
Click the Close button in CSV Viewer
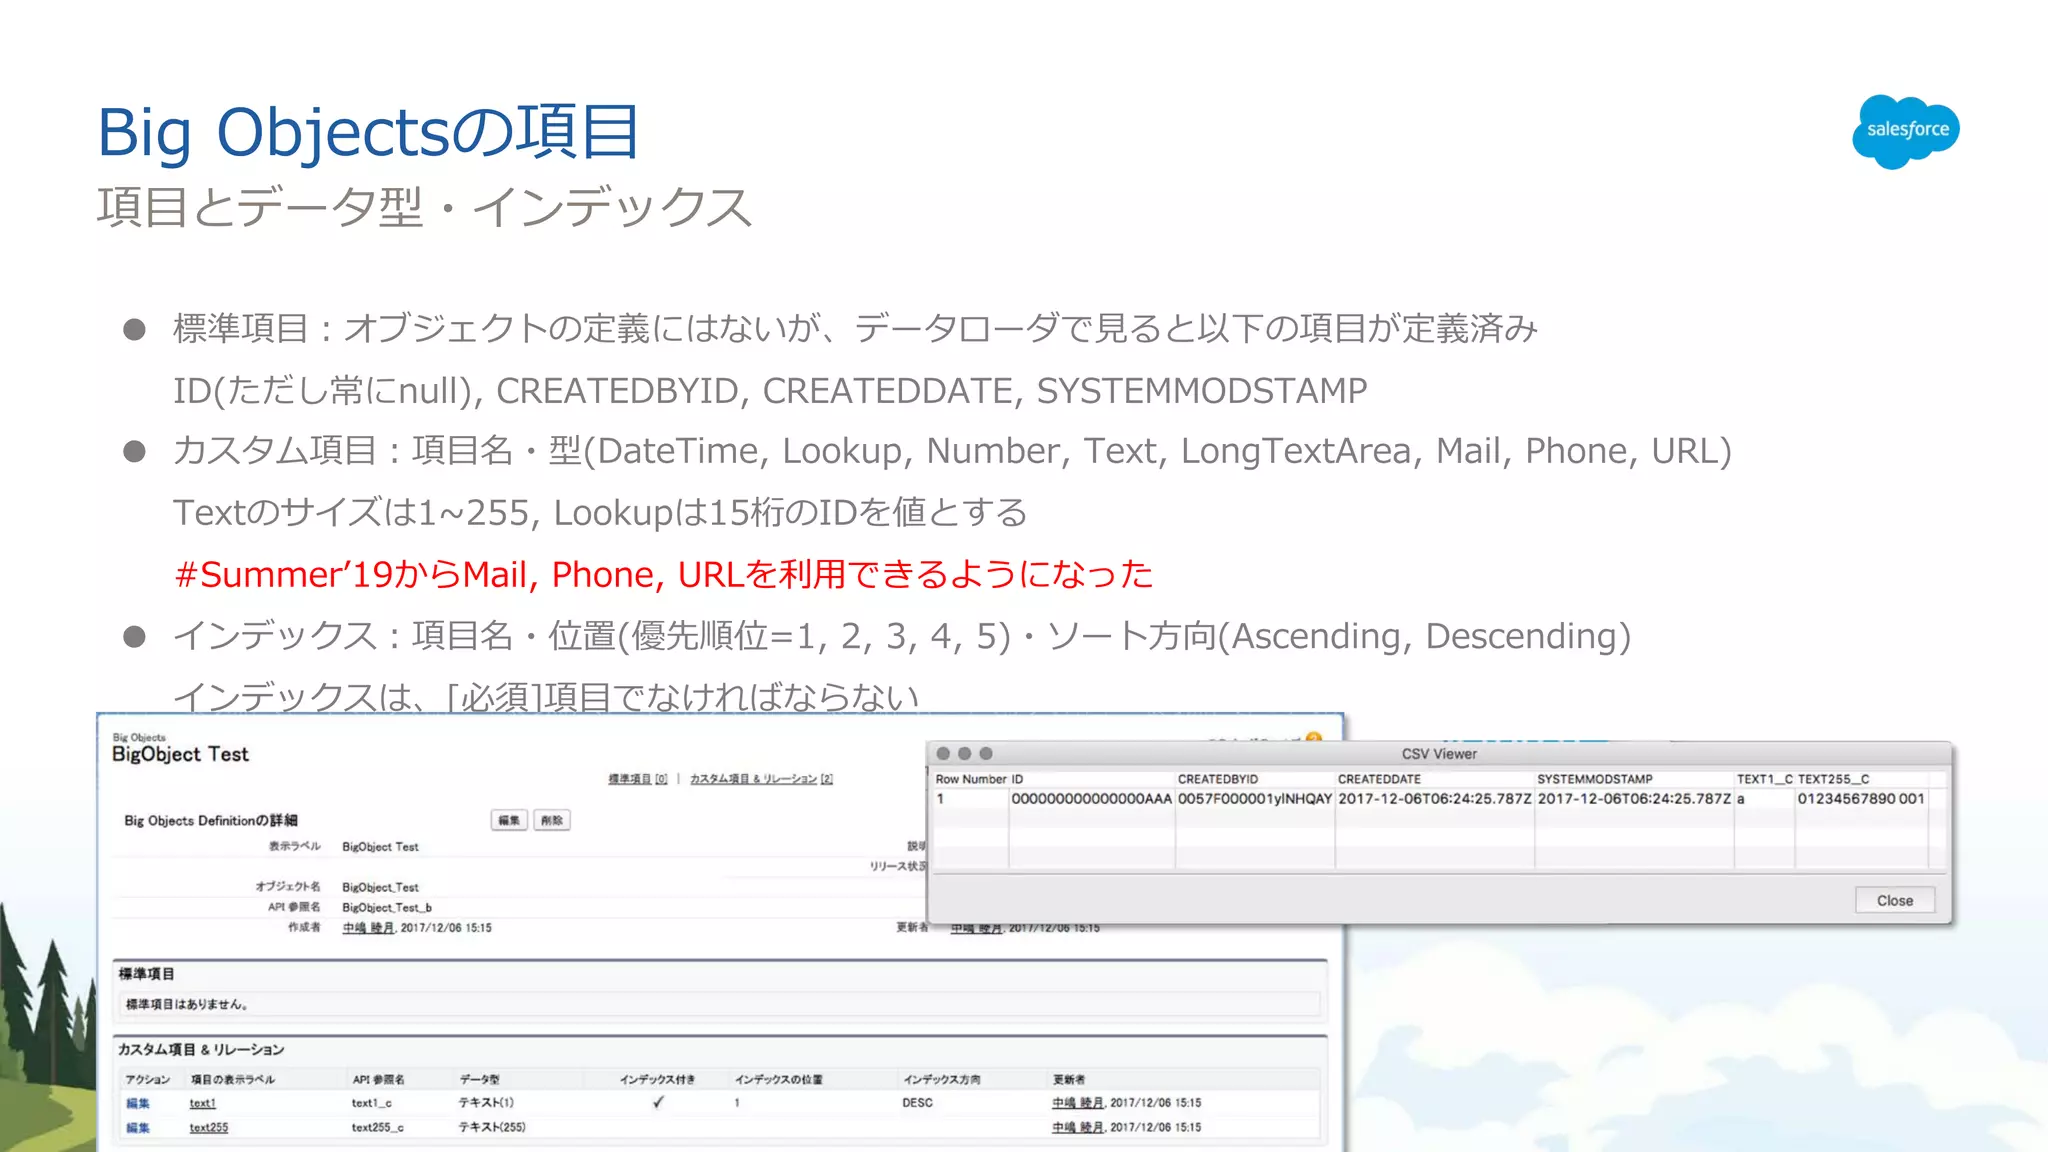[x=1894, y=900]
